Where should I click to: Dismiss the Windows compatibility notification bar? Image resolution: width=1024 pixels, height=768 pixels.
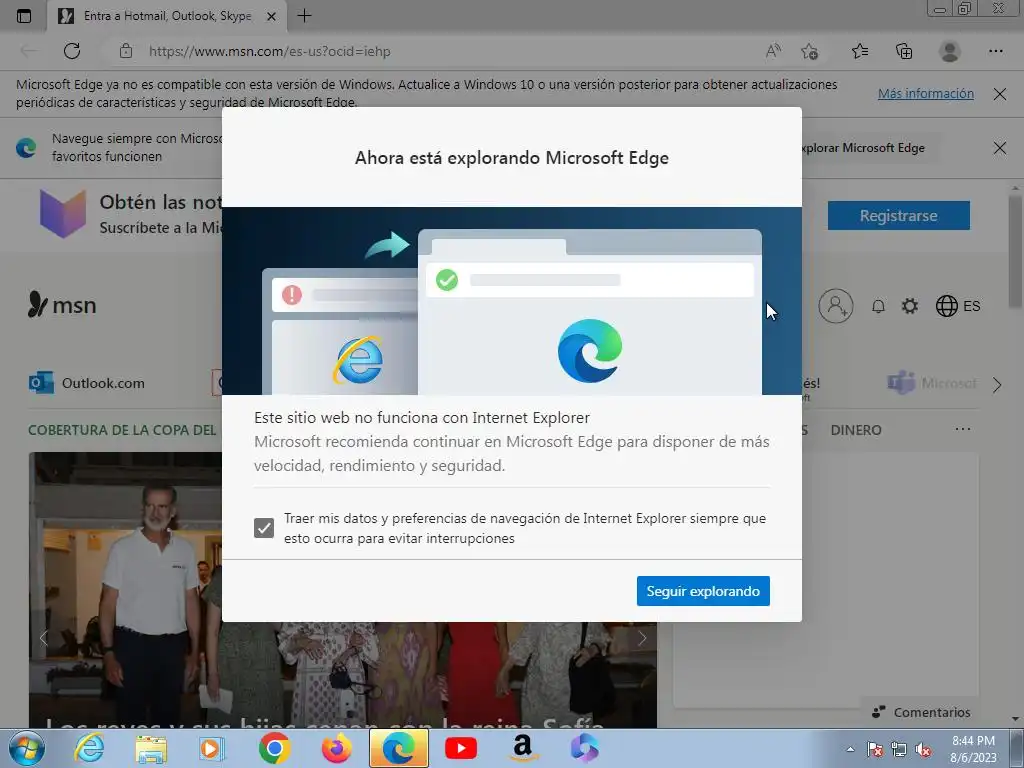pos(999,94)
